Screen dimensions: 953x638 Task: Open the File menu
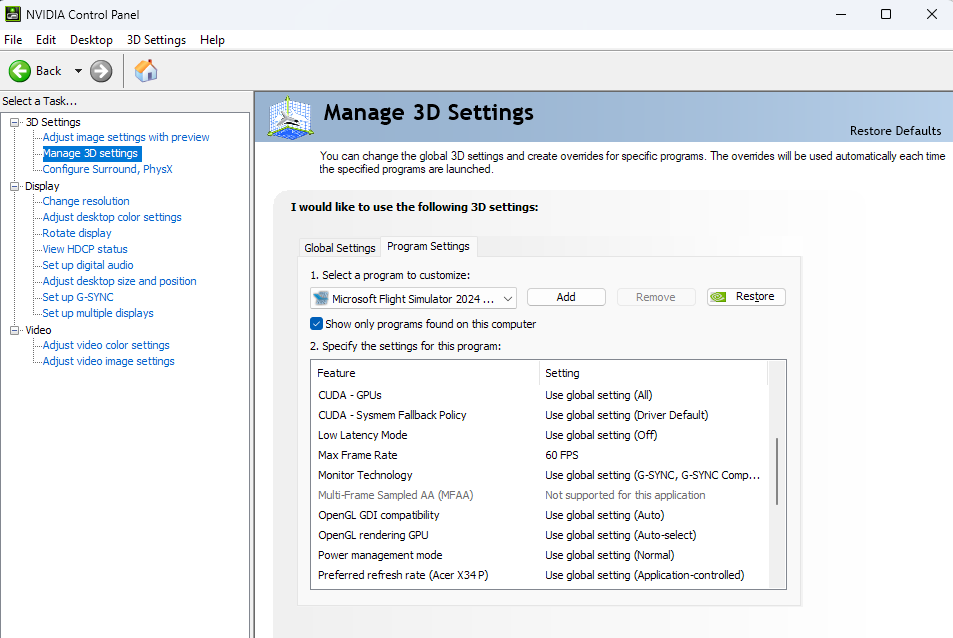pos(13,40)
